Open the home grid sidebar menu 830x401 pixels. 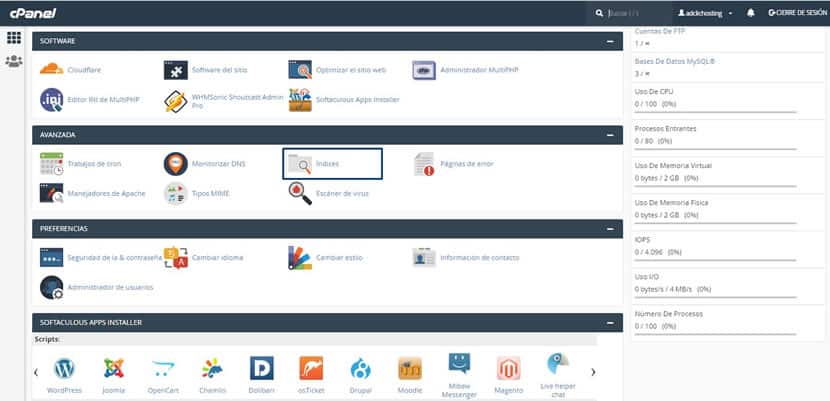(14, 38)
